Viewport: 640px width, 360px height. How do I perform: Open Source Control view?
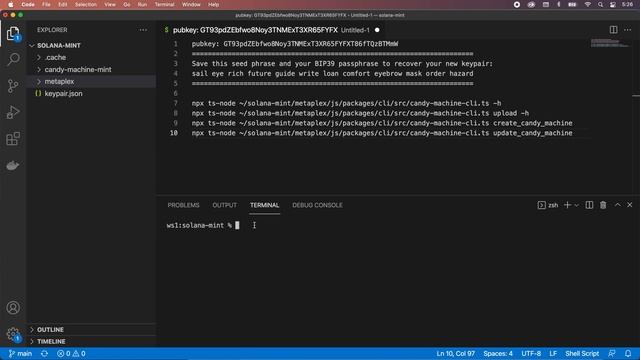[13, 86]
